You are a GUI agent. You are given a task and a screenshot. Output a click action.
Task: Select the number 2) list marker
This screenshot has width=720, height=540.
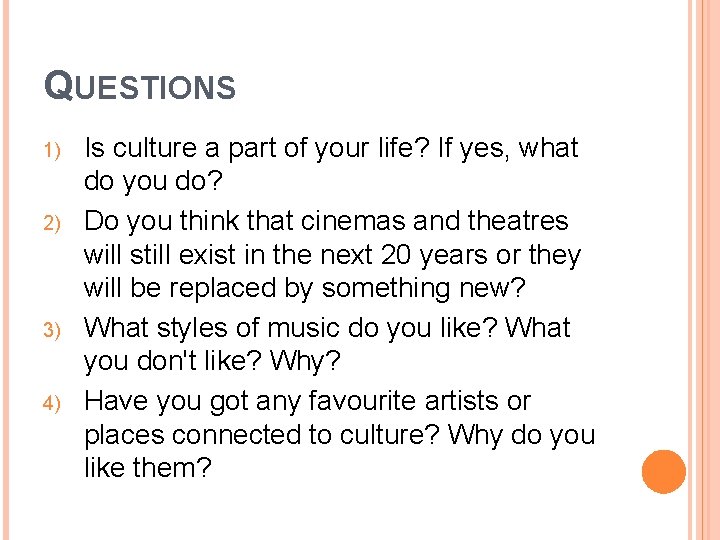[x=52, y=223]
